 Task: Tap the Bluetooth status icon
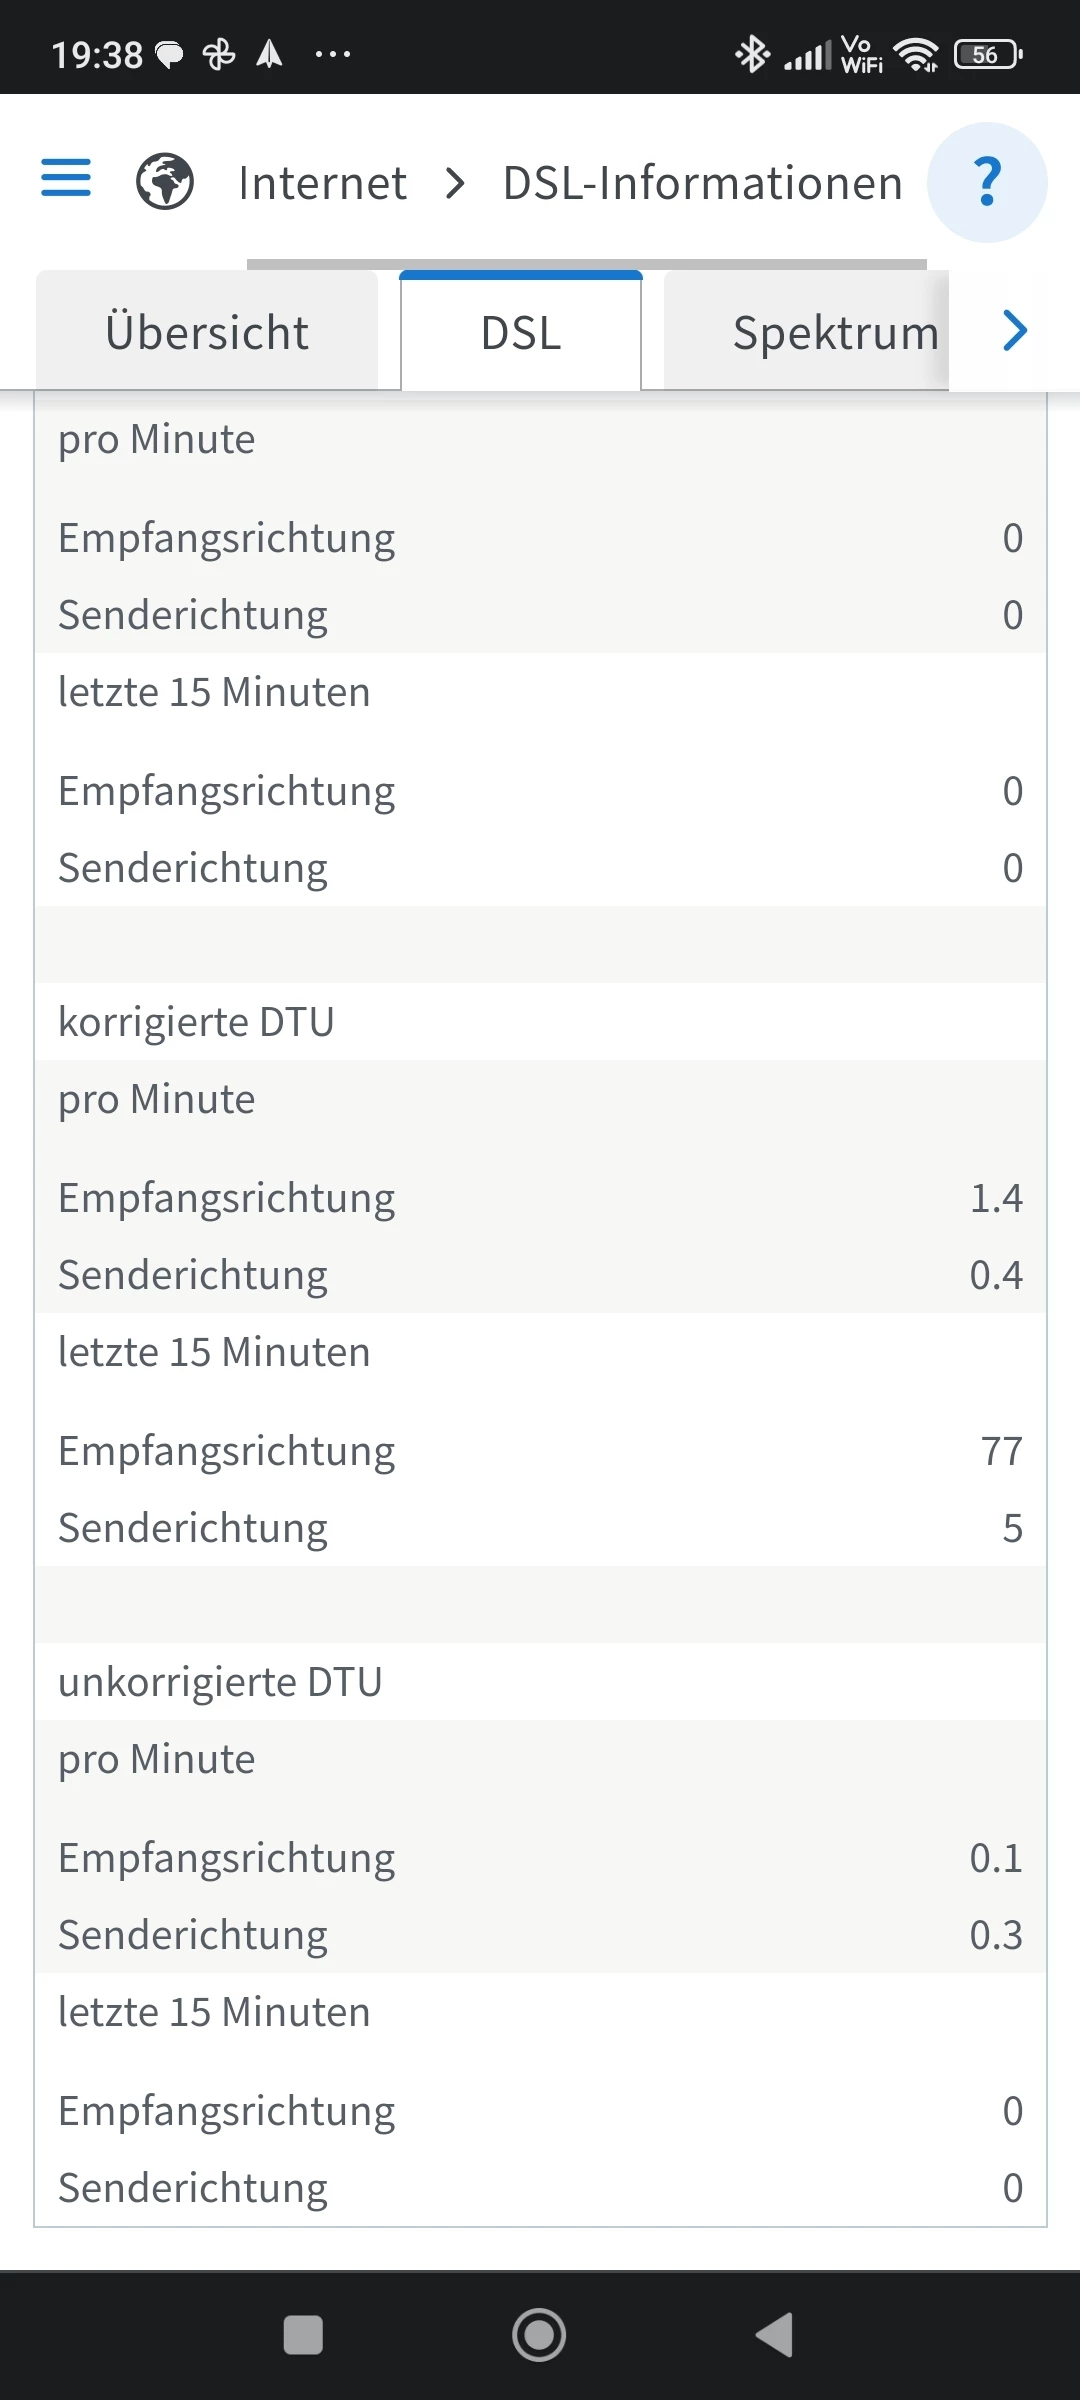(x=752, y=54)
